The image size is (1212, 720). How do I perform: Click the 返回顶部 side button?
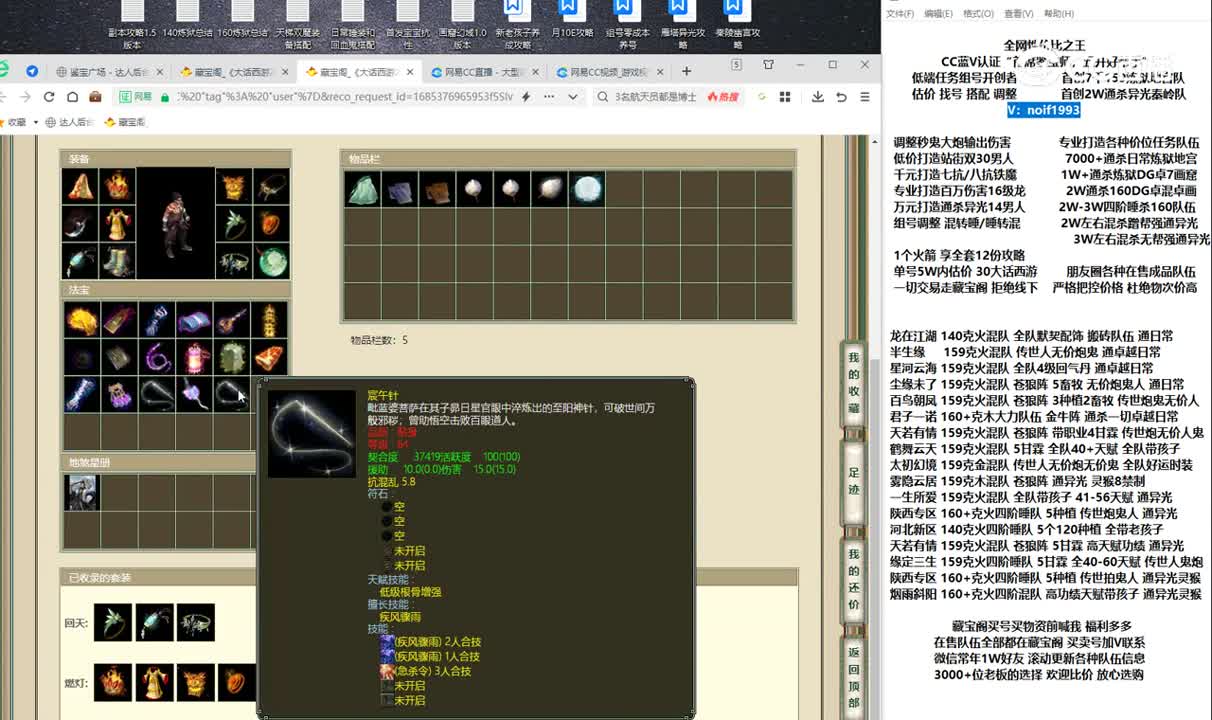click(x=853, y=677)
